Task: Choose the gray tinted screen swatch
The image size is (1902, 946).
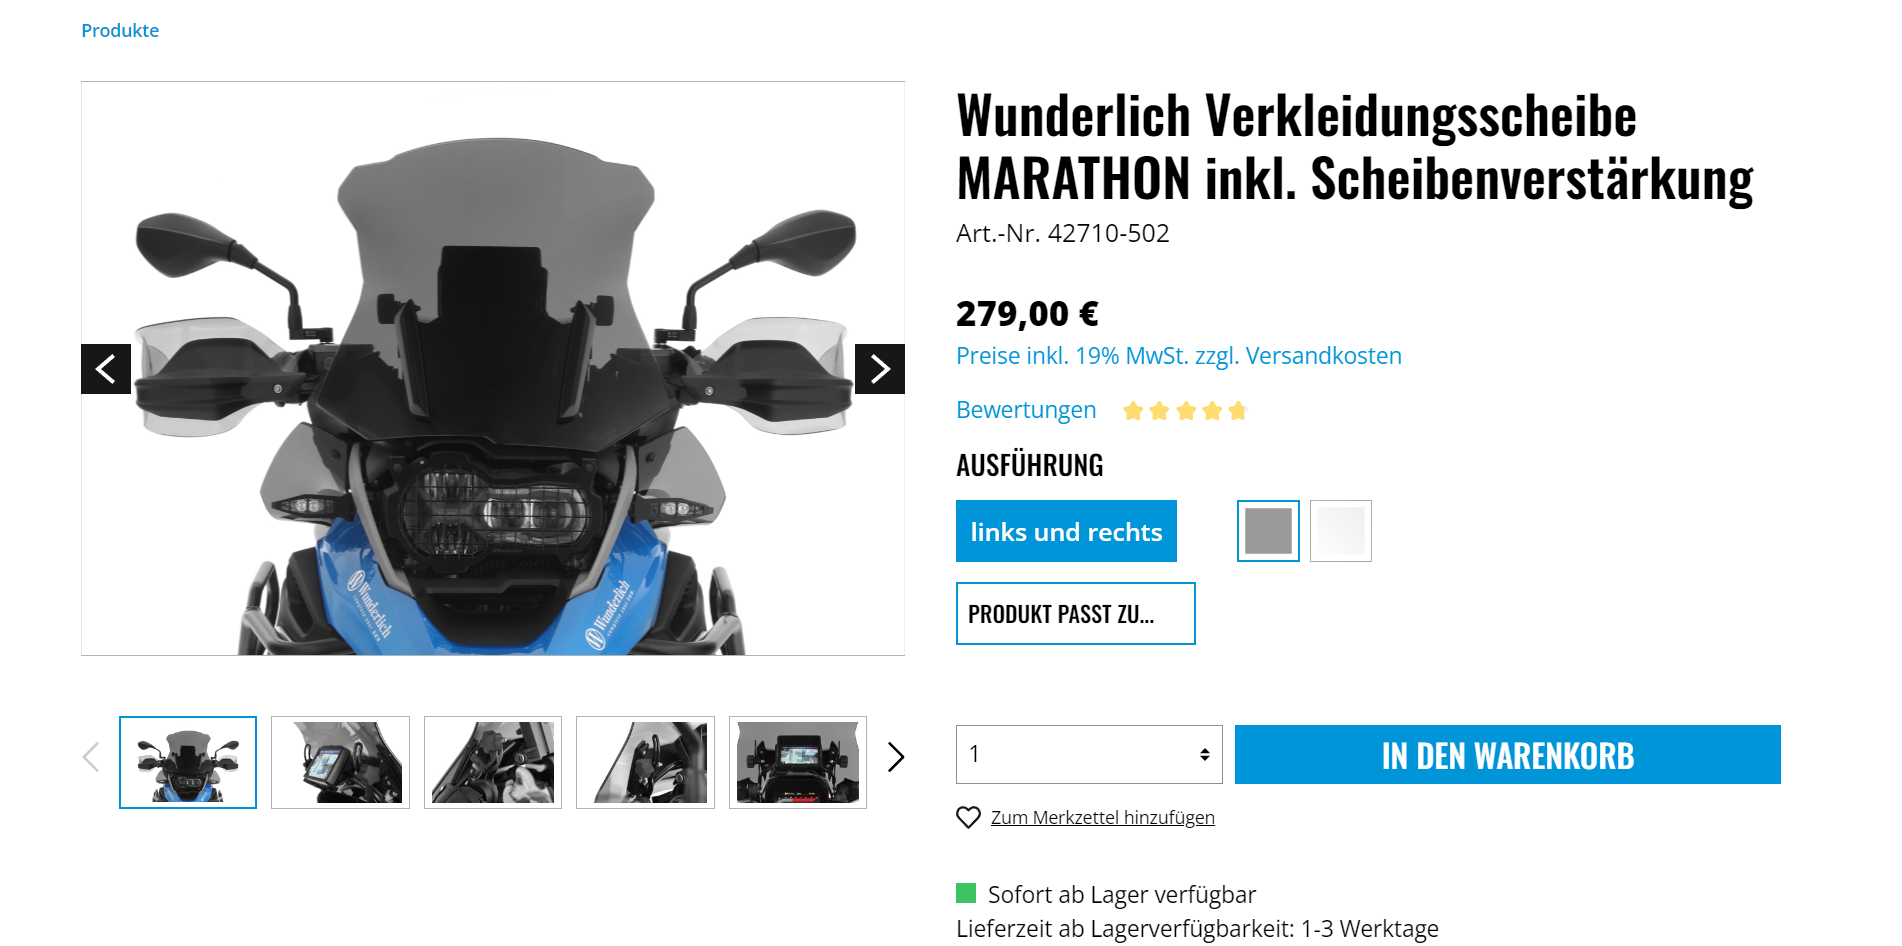Action: pyautogui.click(x=1268, y=531)
